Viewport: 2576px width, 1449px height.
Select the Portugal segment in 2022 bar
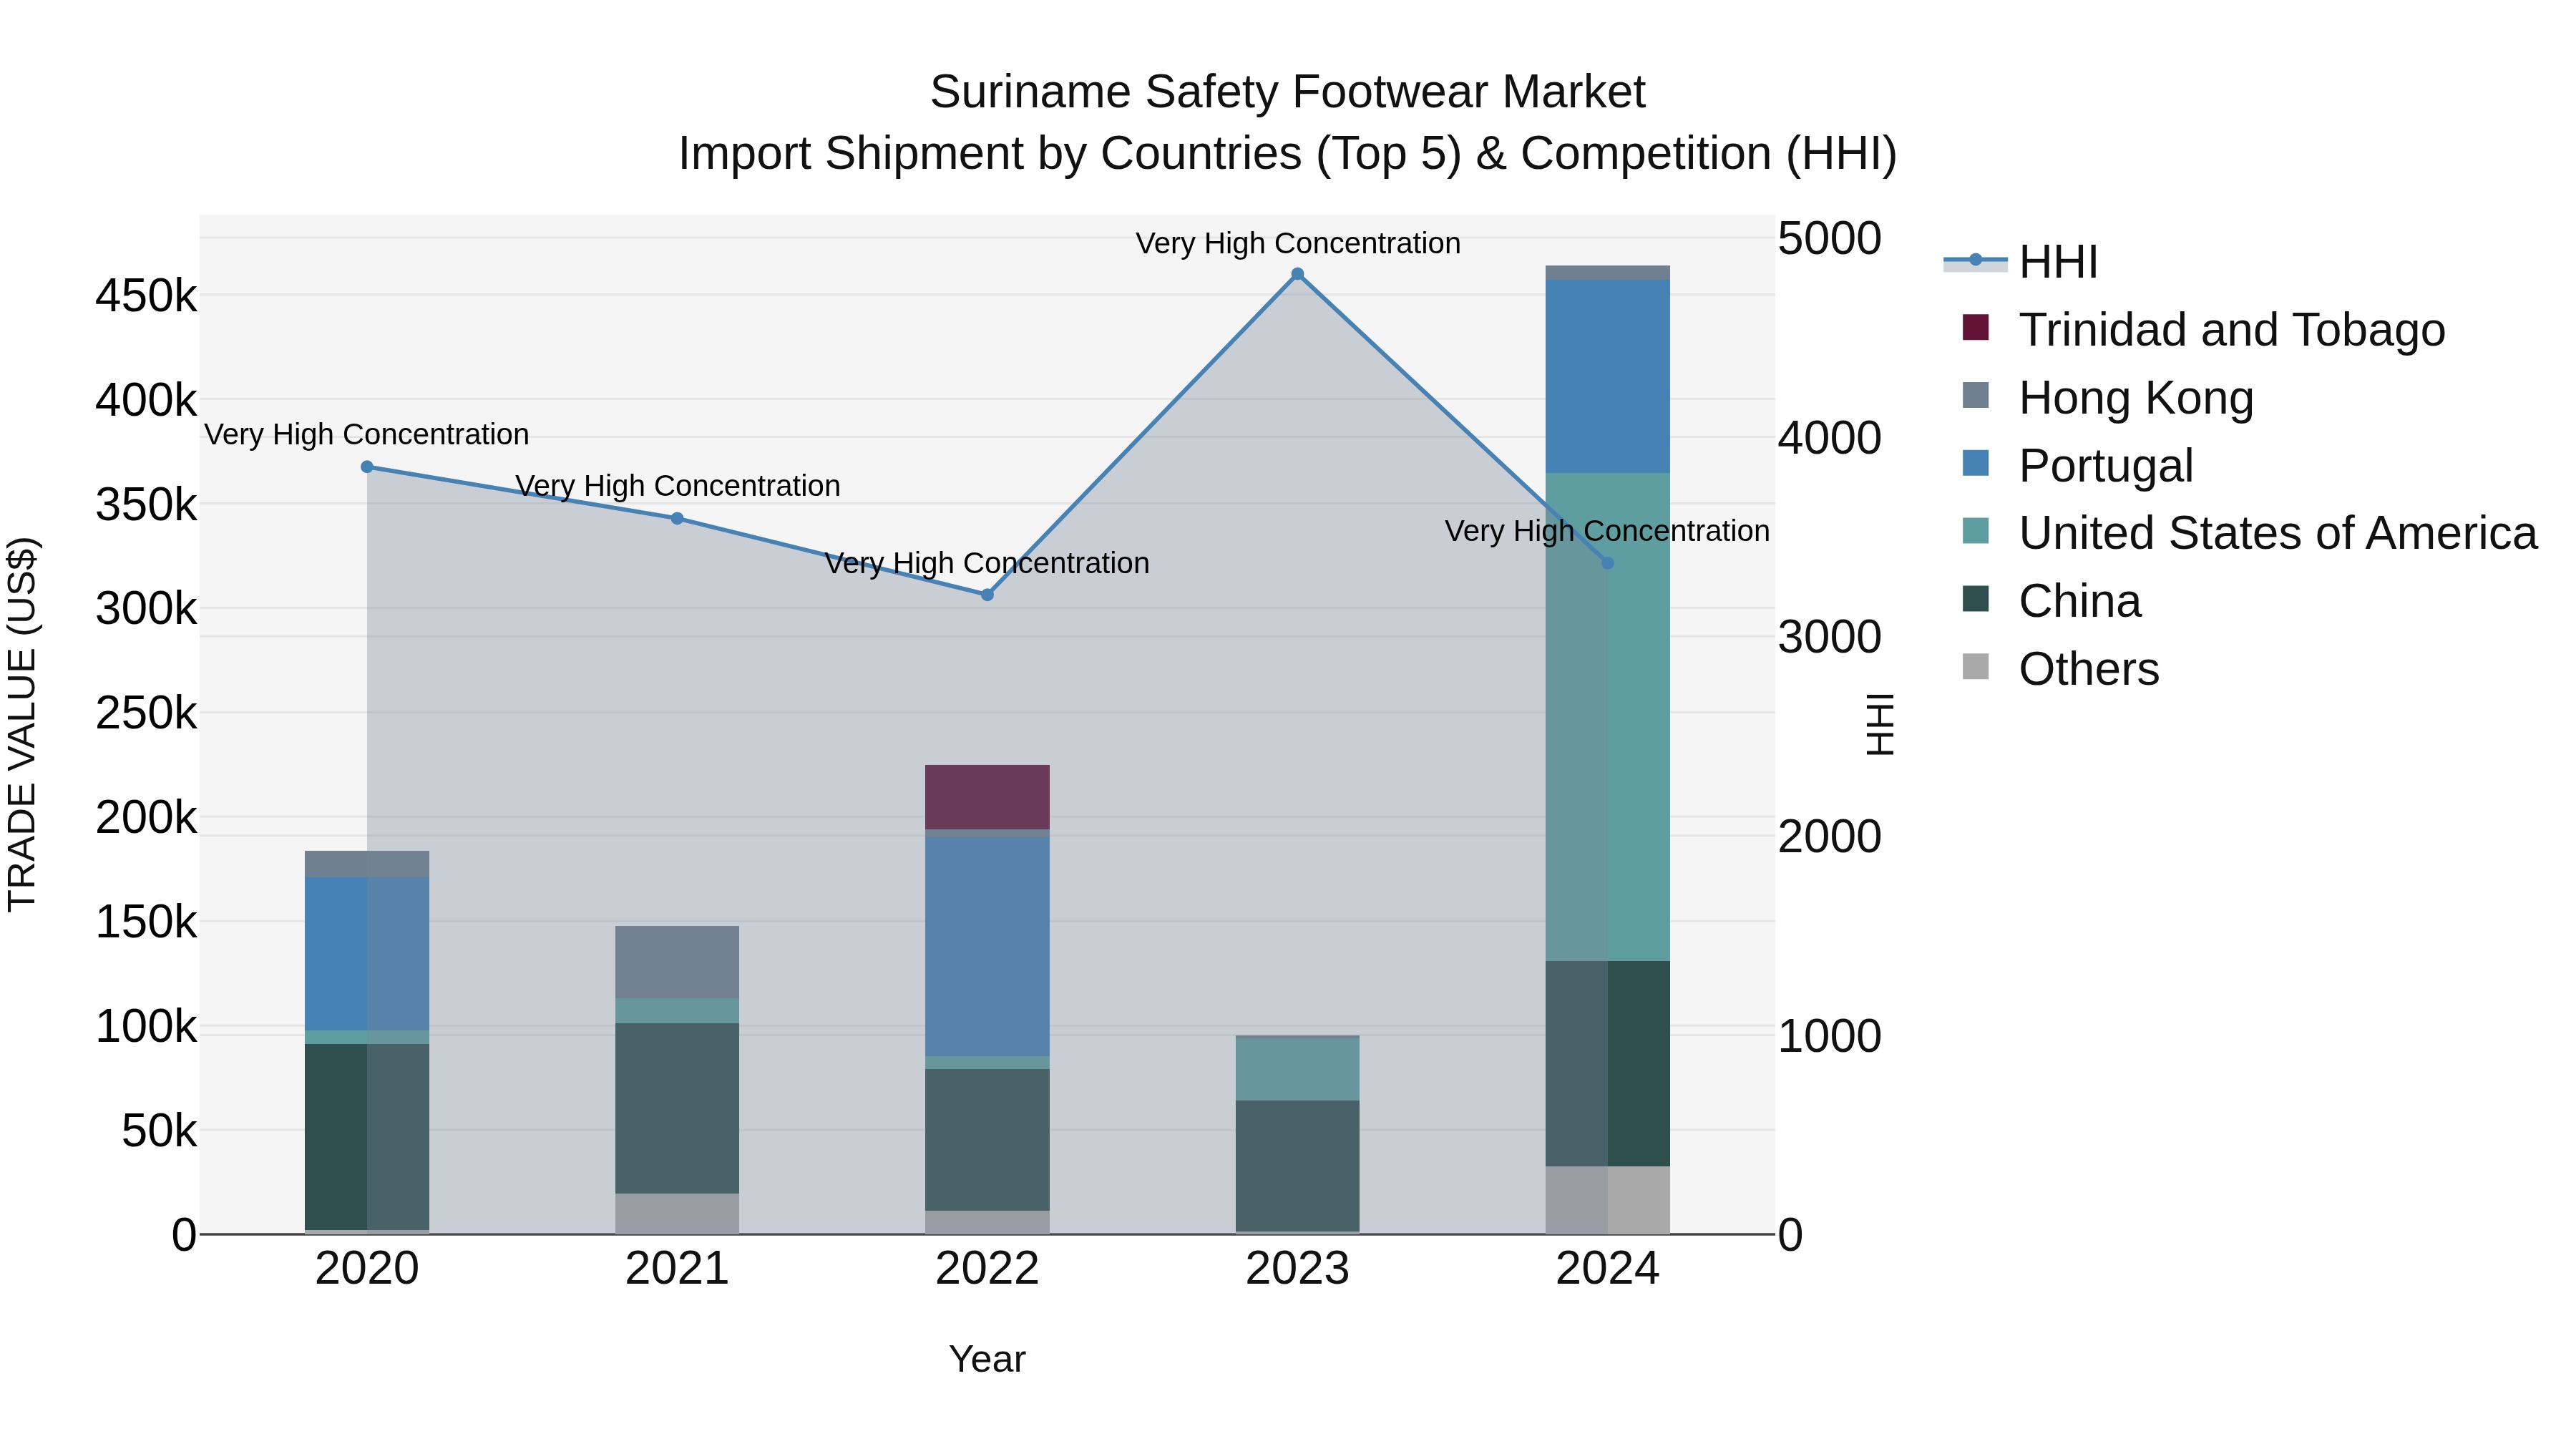click(987, 946)
